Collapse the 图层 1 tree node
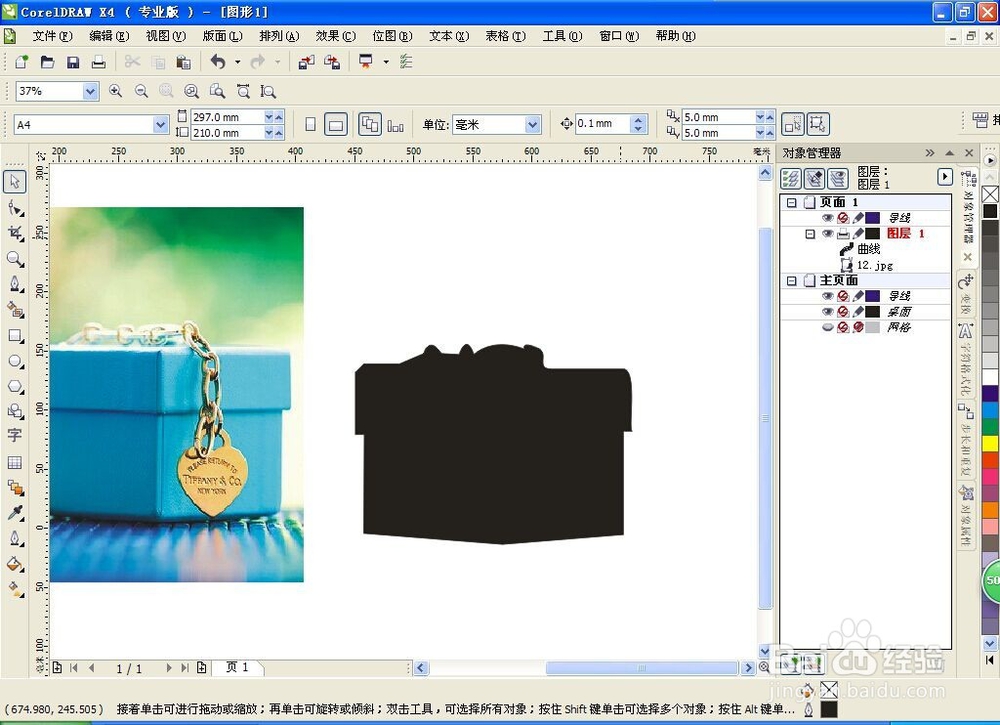This screenshot has width=1000, height=725. 810,234
